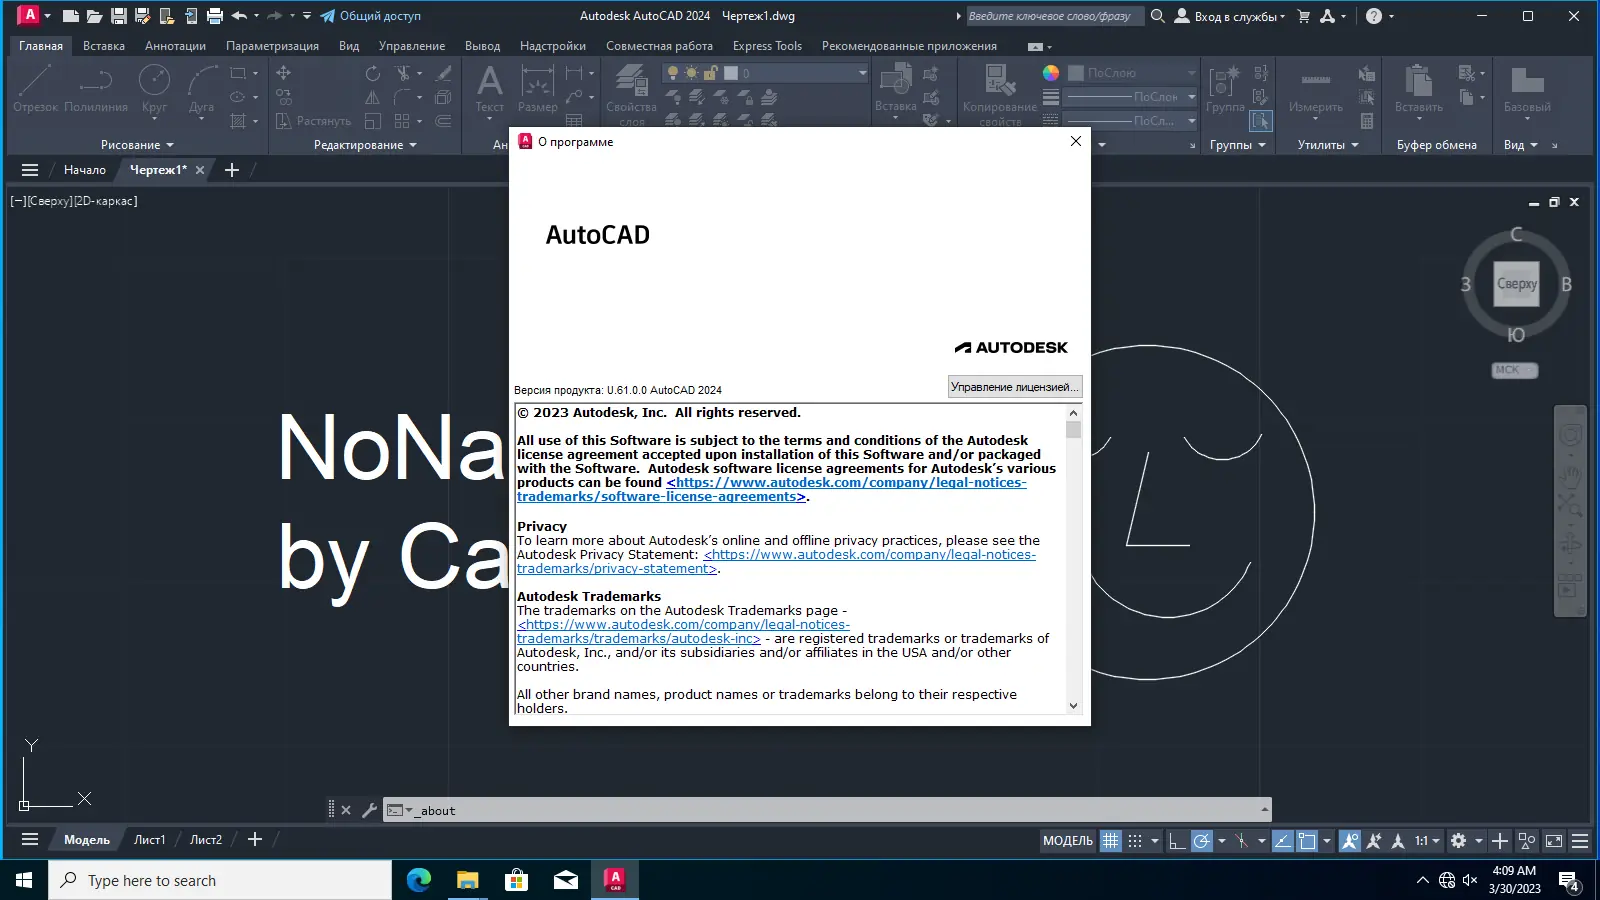
Task: Toggle isometric drafting in status bar
Action: click(1241, 841)
